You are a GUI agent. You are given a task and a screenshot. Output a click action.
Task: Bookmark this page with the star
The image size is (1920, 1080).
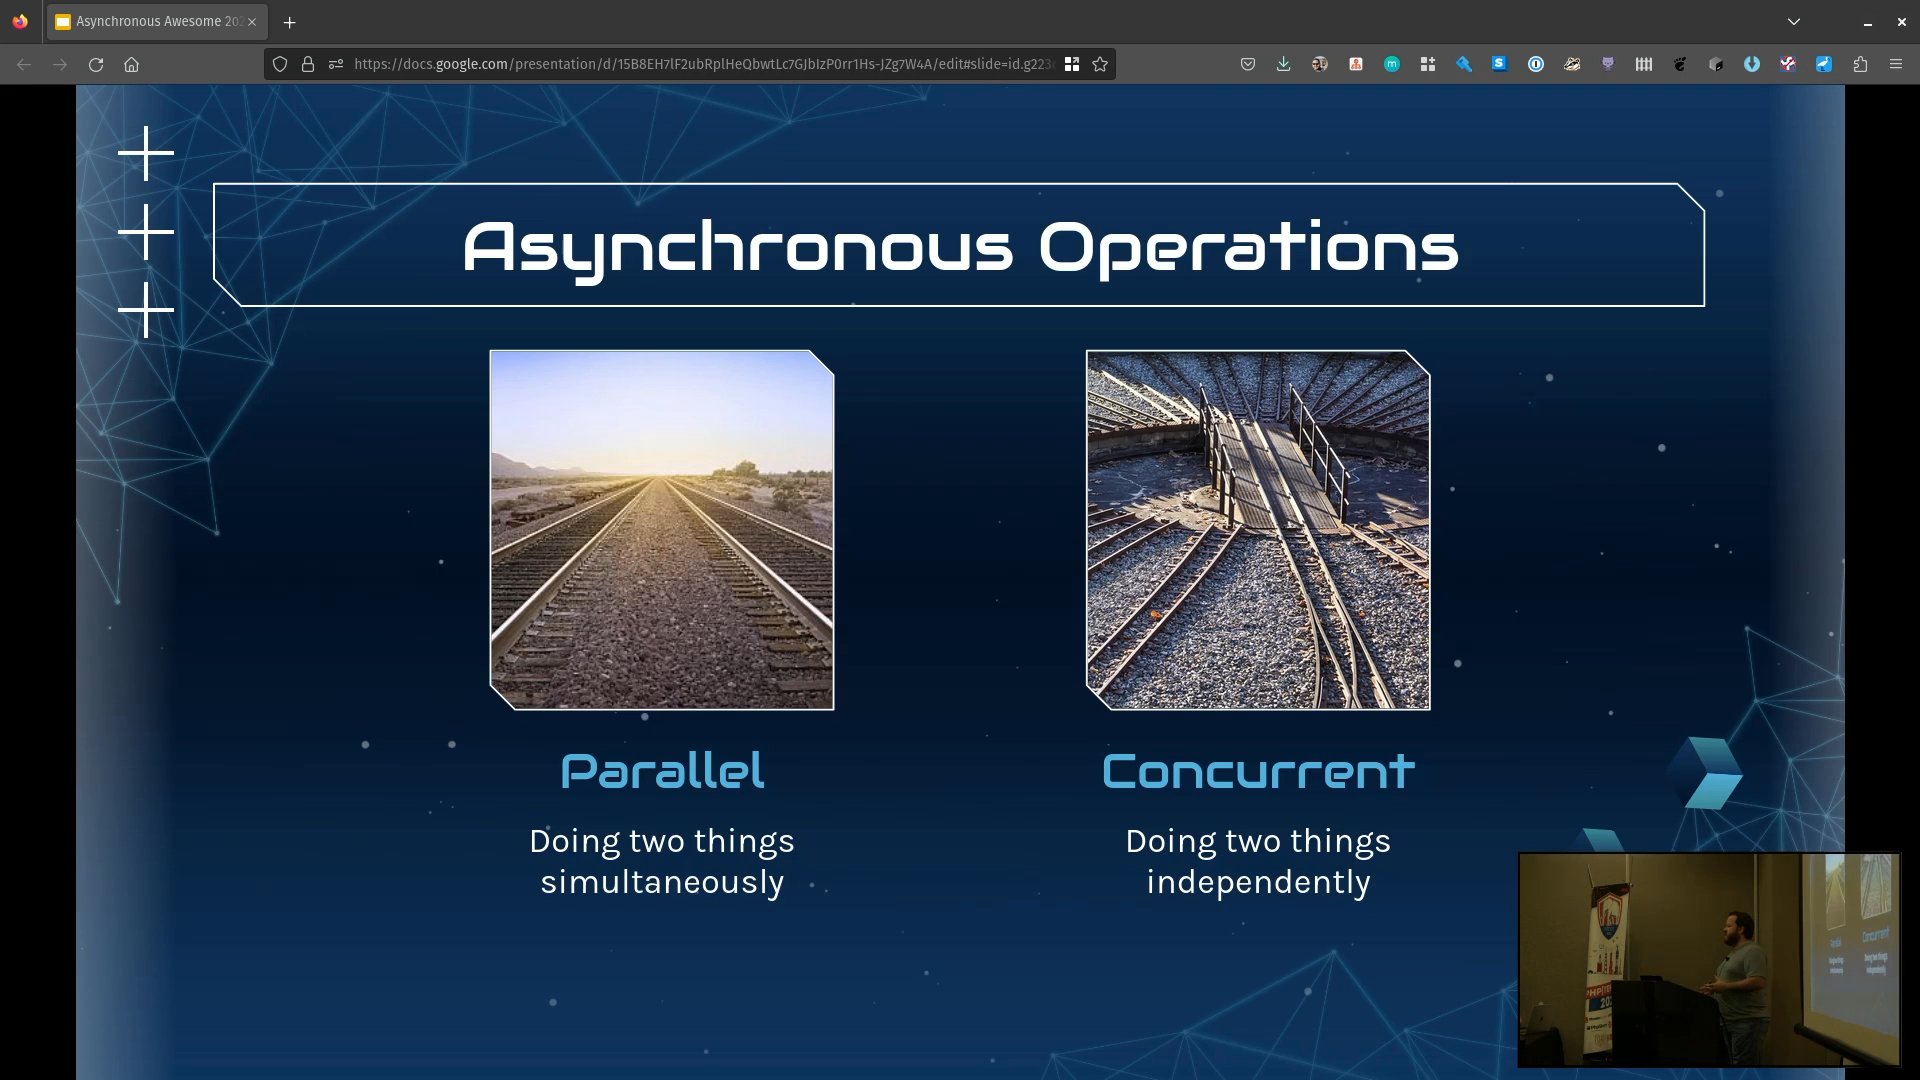[1100, 64]
